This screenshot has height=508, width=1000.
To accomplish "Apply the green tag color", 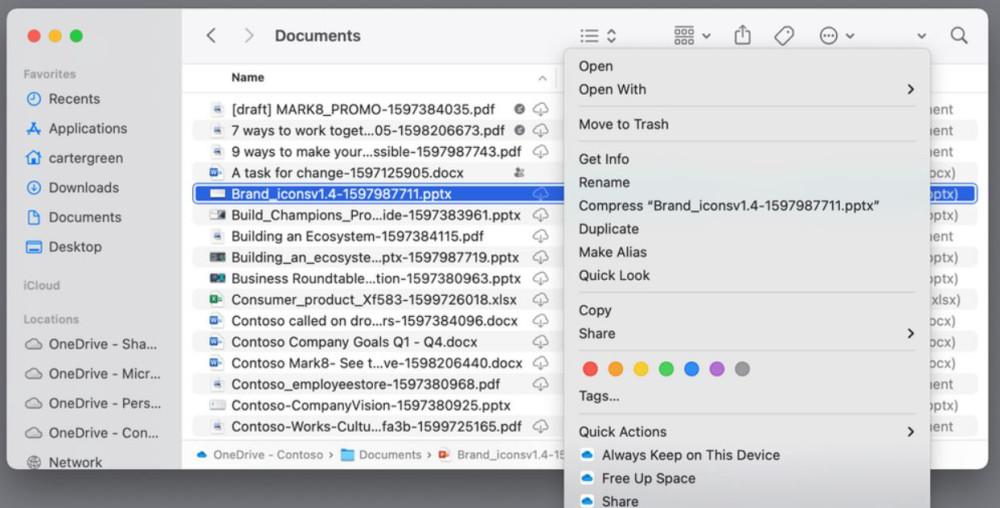I will click(666, 369).
